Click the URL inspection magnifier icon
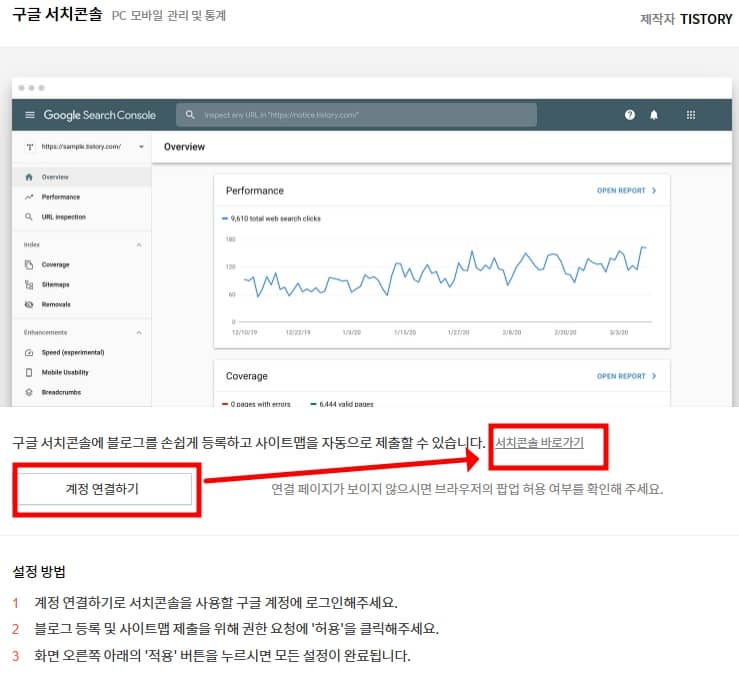 tap(29, 217)
